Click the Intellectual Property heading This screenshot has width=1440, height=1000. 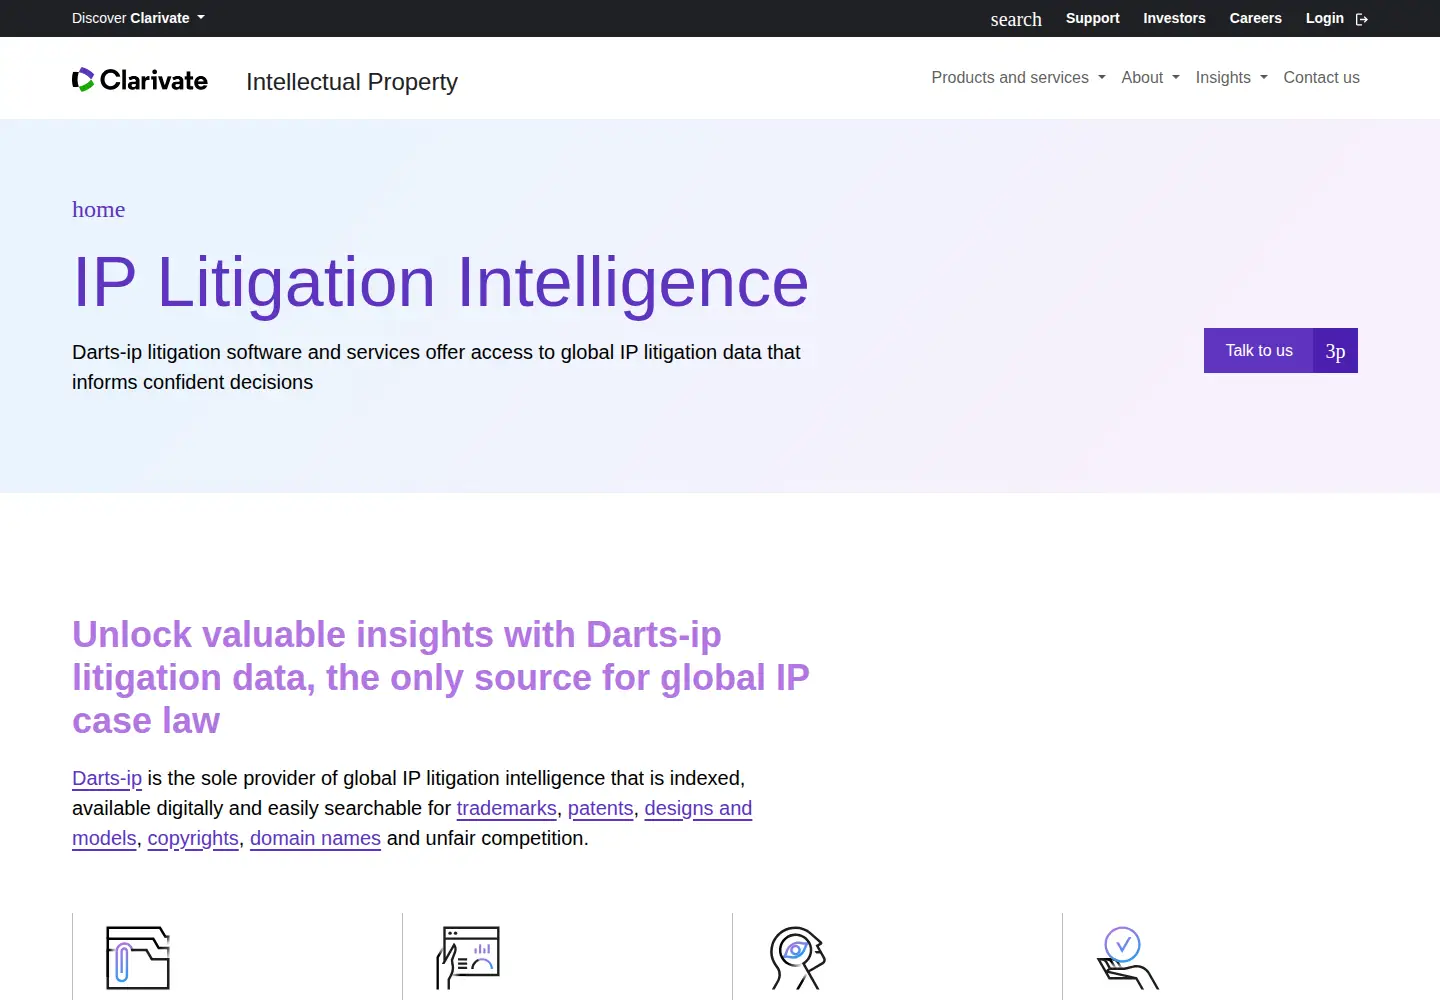(352, 82)
